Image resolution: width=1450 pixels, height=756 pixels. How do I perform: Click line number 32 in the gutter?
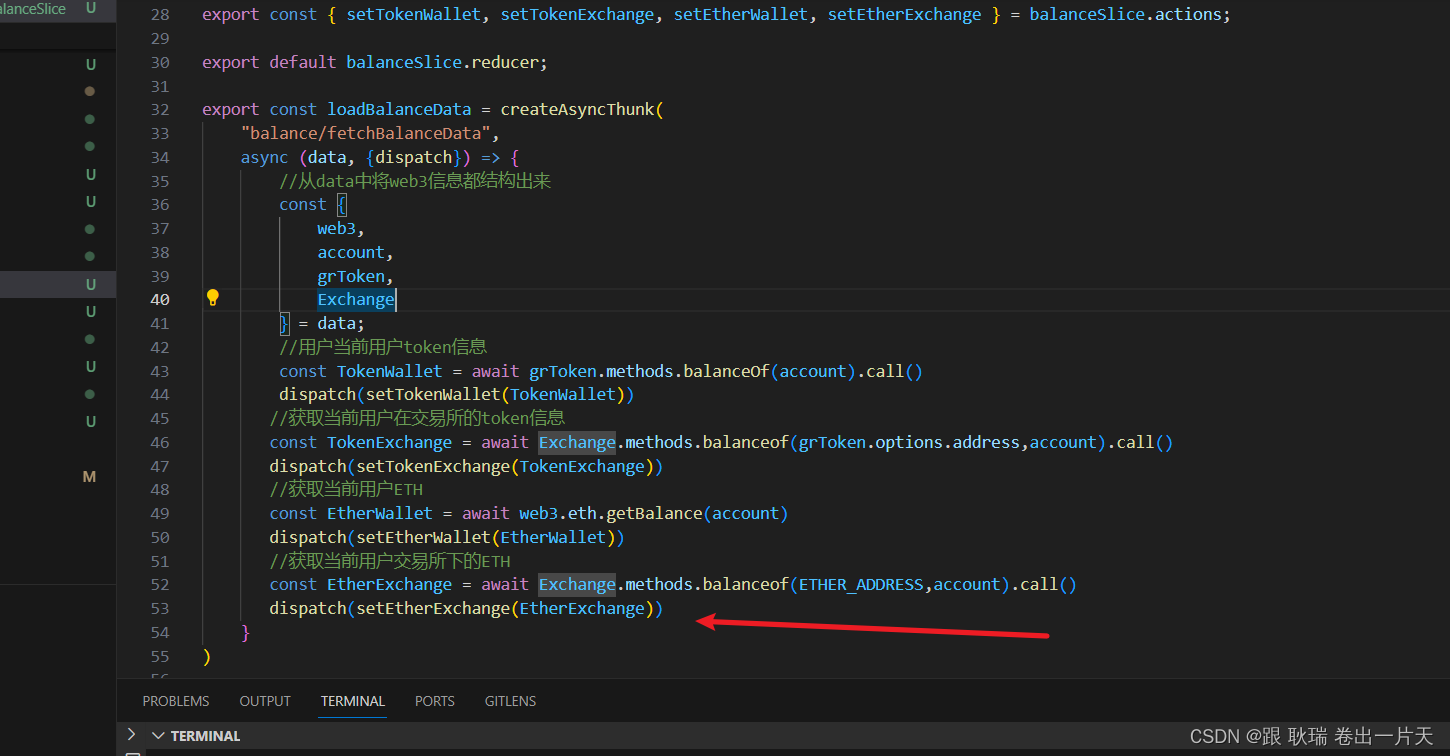(160, 109)
